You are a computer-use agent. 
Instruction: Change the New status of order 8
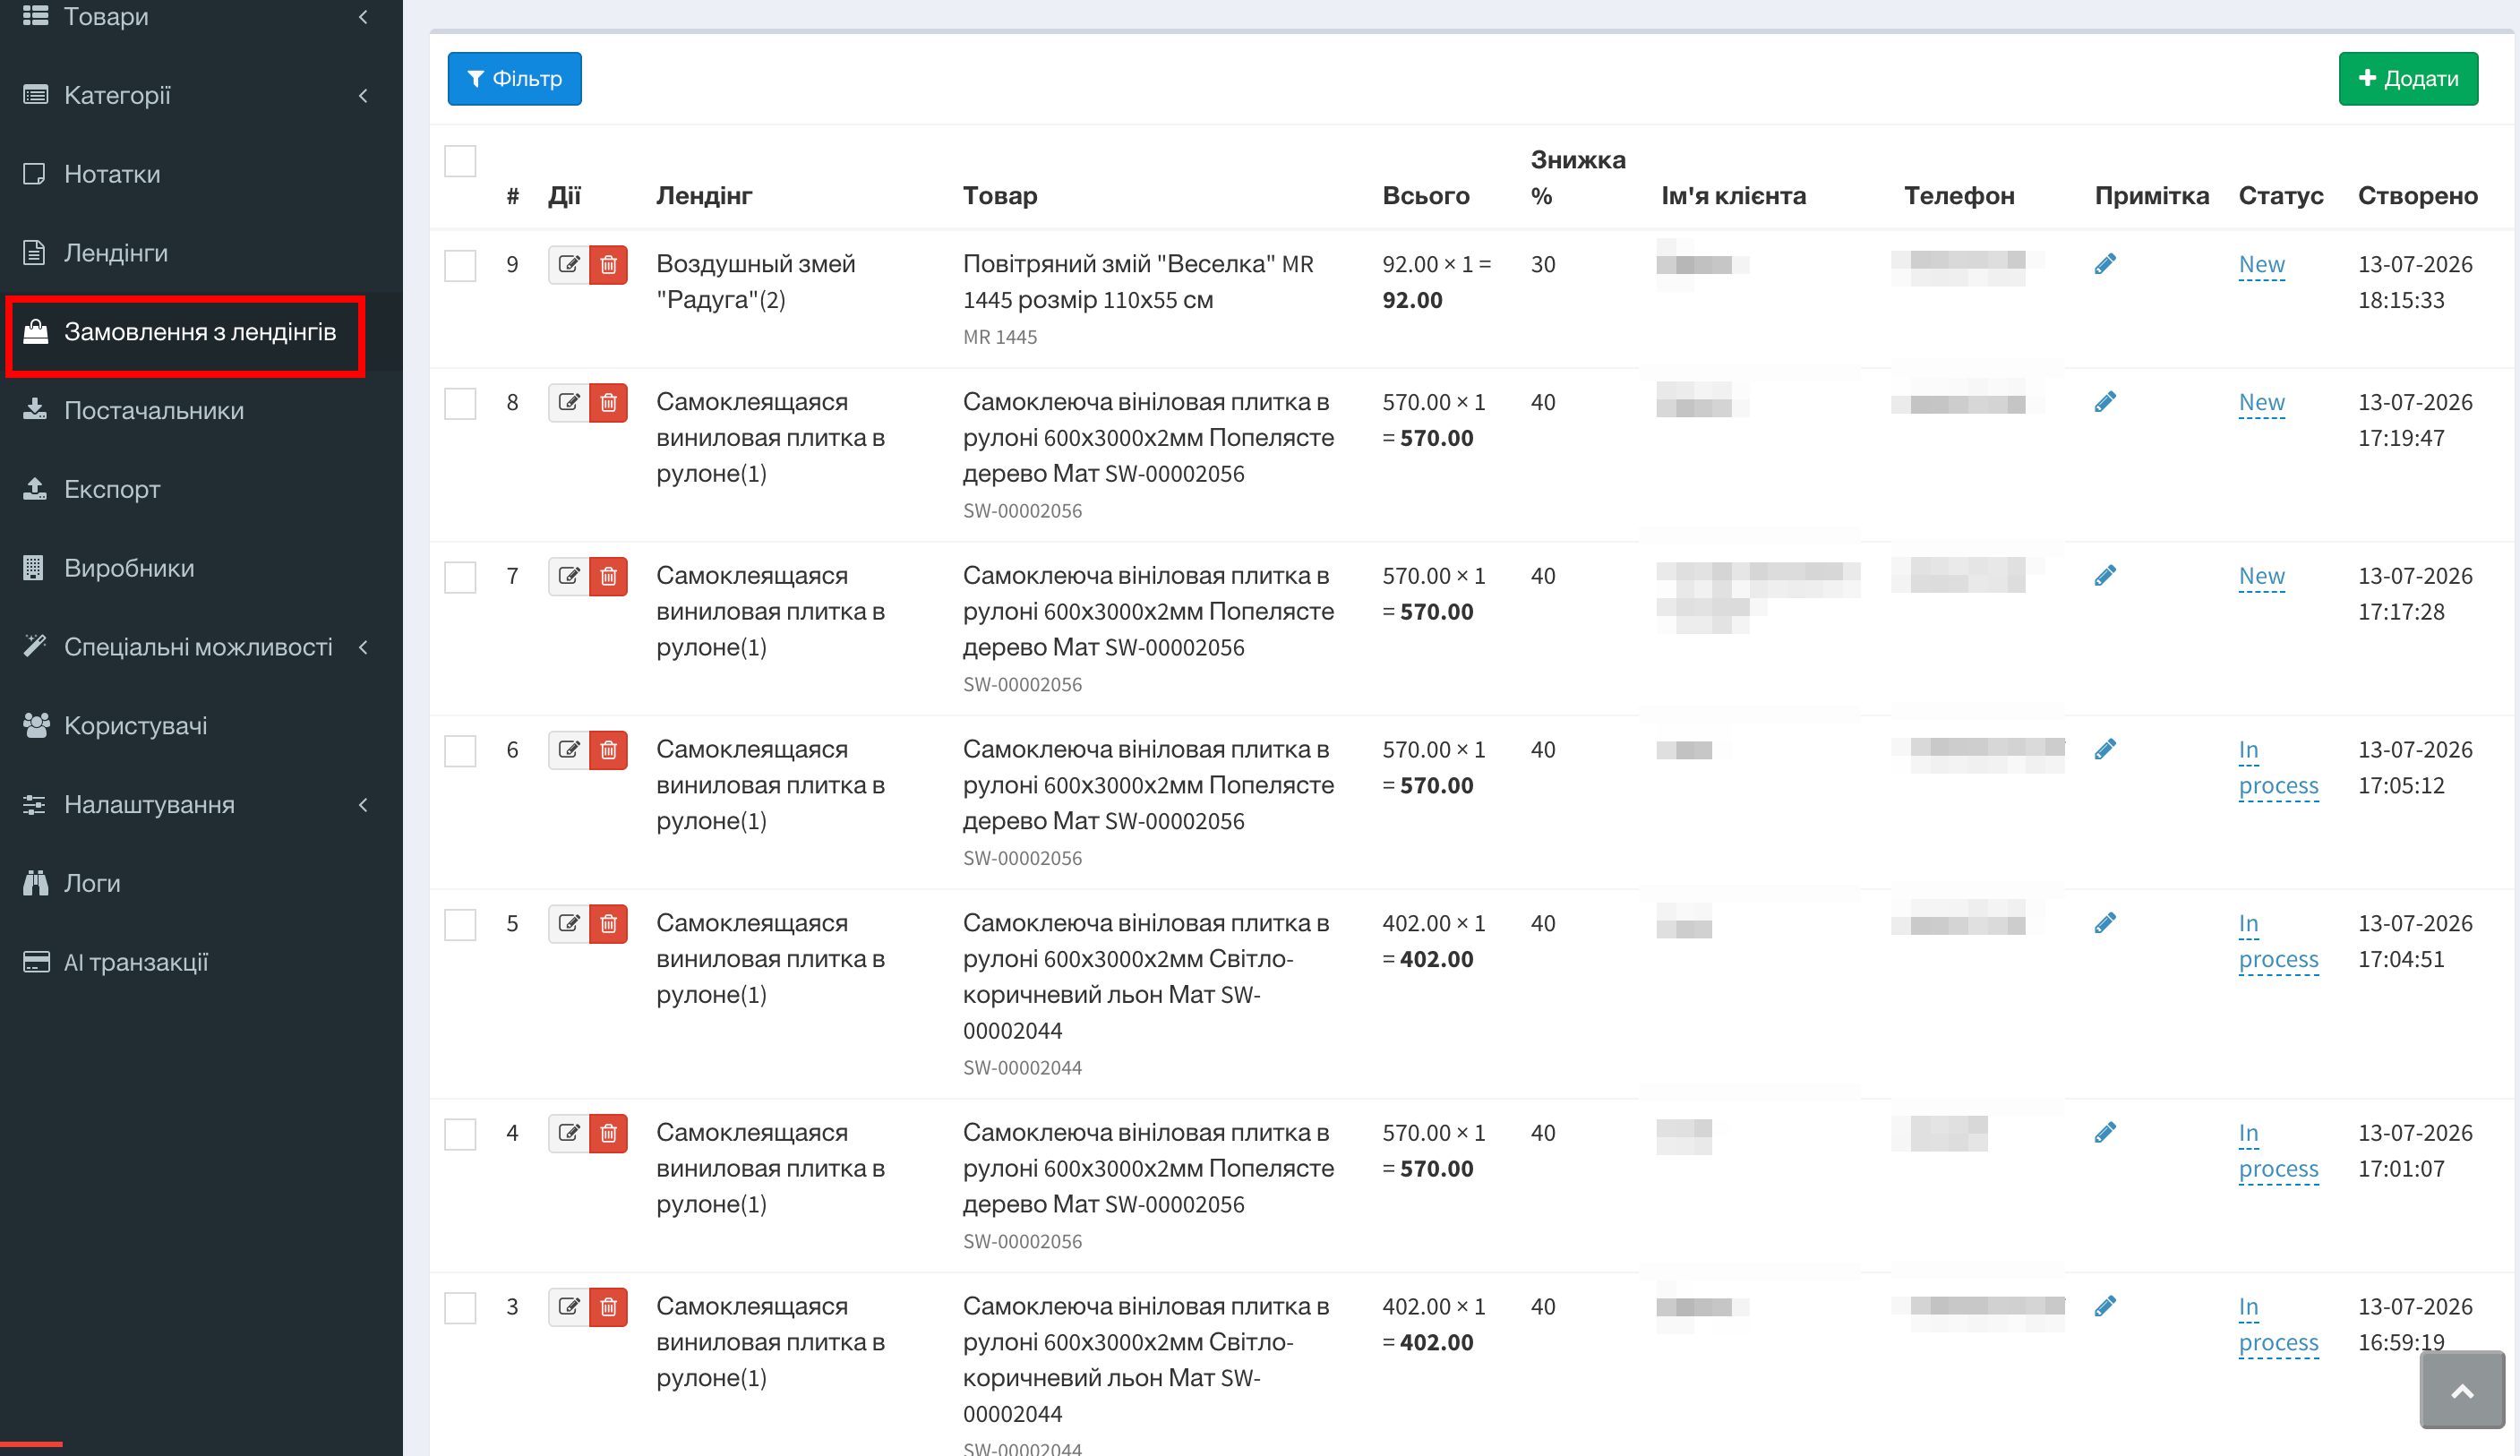2261,403
